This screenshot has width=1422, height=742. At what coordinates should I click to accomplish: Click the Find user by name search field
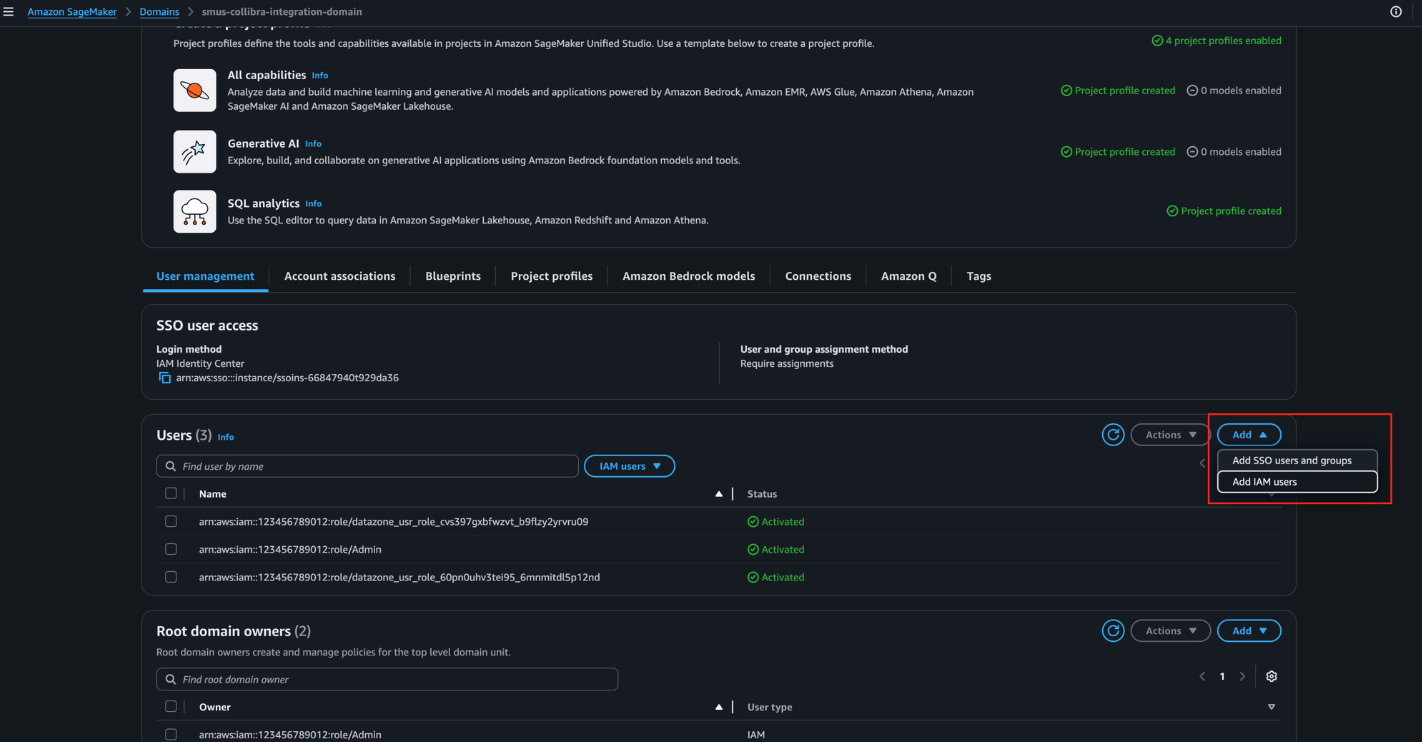[x=367, y=466]
